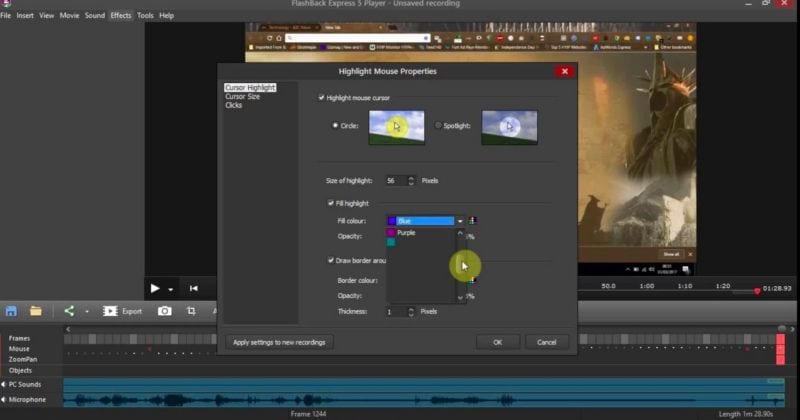Click the Save disk icon in toolbar
Viewport: 800px width, 420px height.
click(x=11, y=311)
